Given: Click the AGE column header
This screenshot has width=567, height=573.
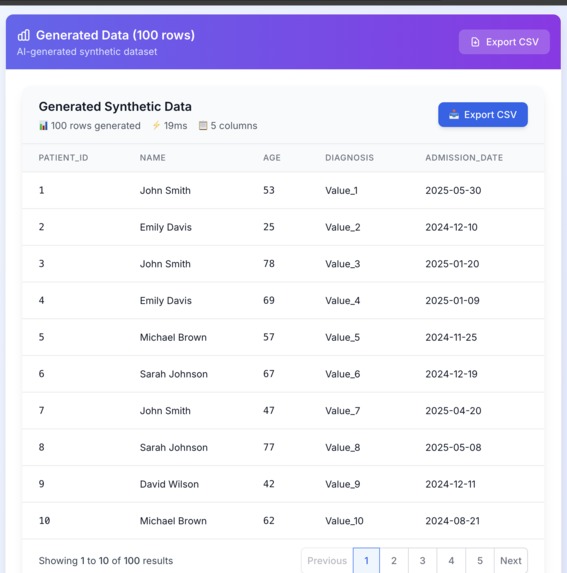Looking at the screenshot, I should point(272,158).
